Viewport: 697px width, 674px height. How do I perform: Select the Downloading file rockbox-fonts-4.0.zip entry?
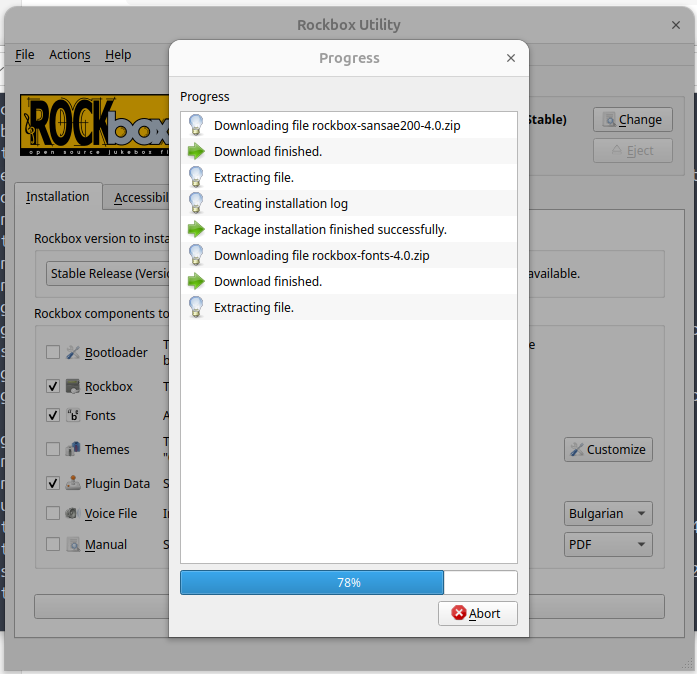349,255
